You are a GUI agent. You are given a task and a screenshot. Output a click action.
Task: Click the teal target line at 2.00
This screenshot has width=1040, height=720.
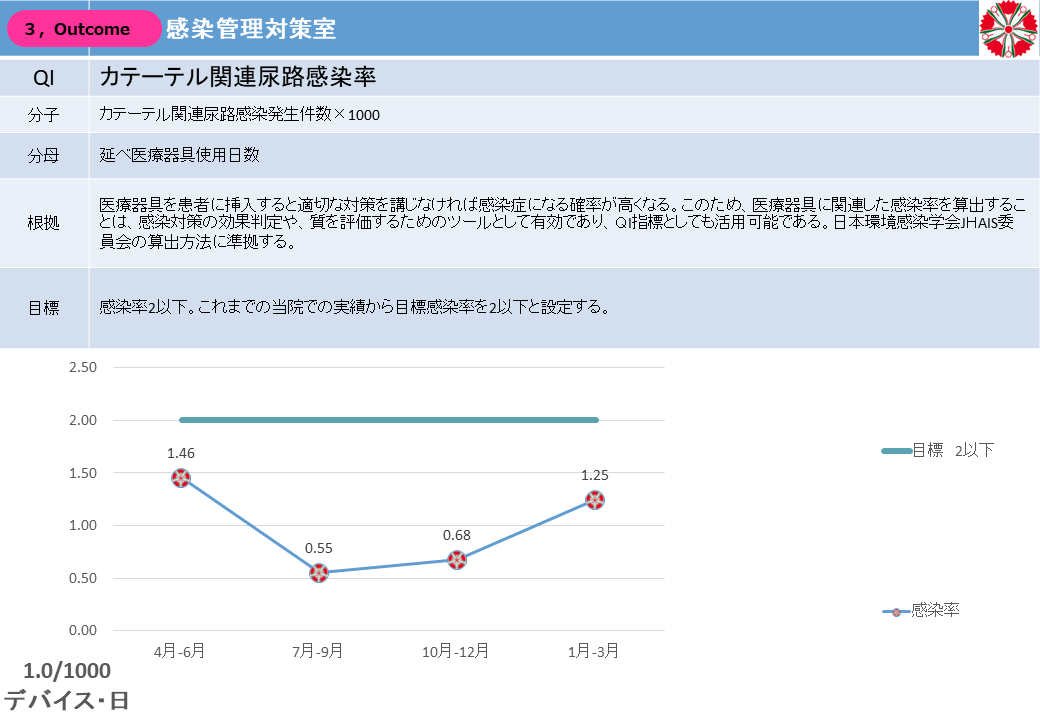[x=389, y=420]
